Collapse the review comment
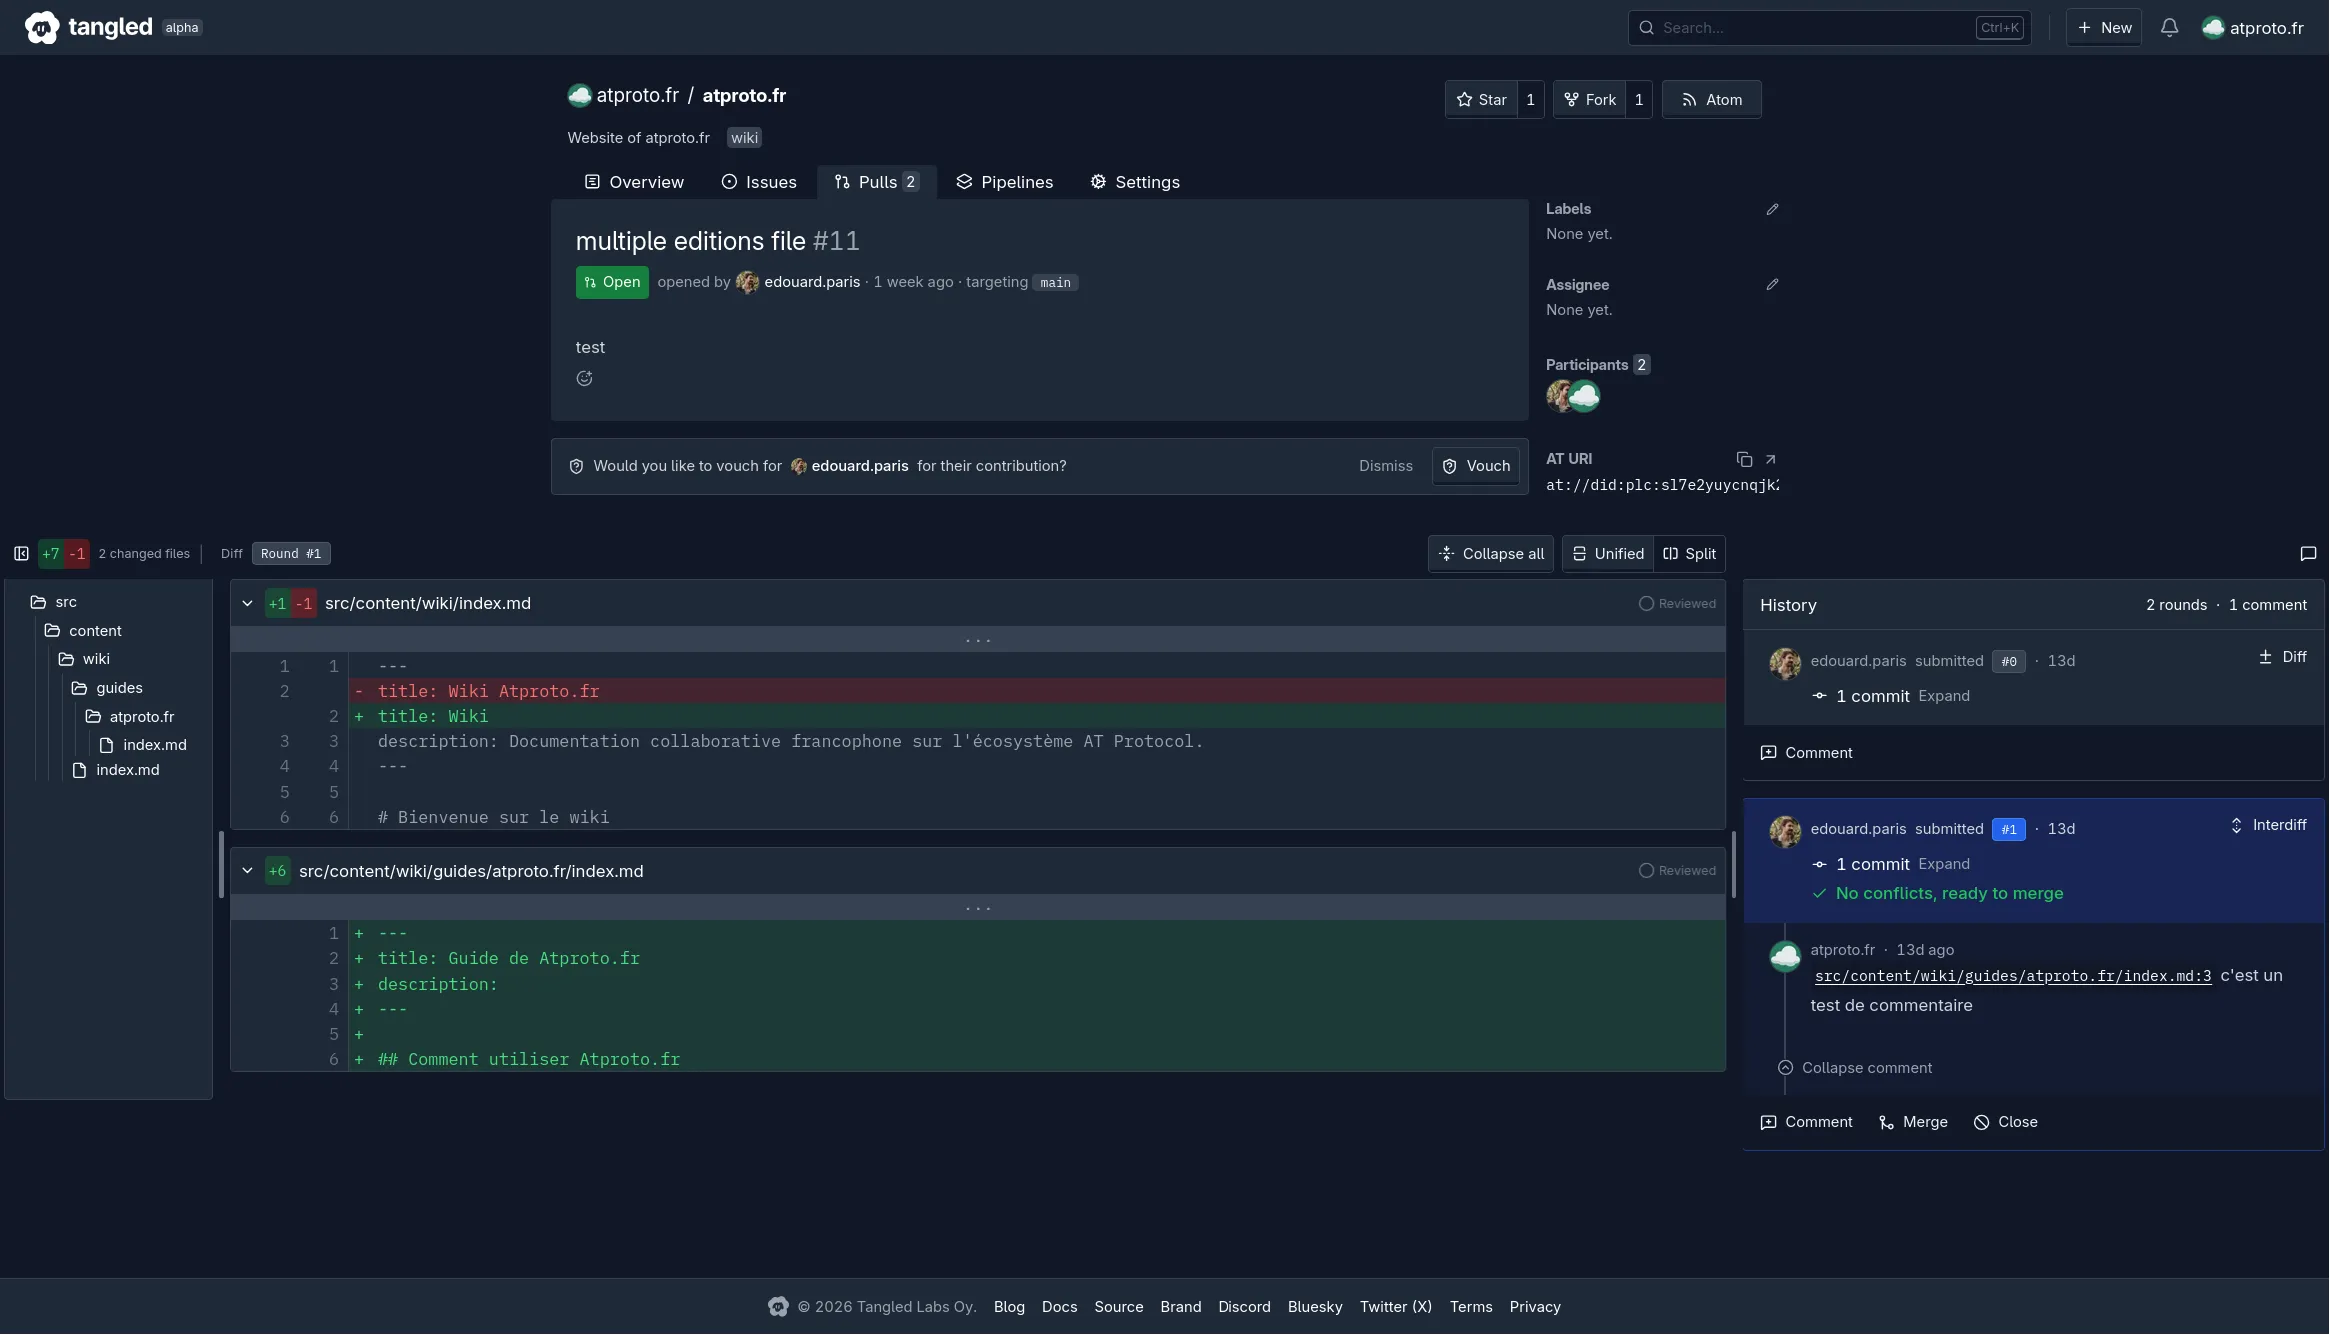Viewport: 2330px width, 1335px height. coord(1855,1068)
